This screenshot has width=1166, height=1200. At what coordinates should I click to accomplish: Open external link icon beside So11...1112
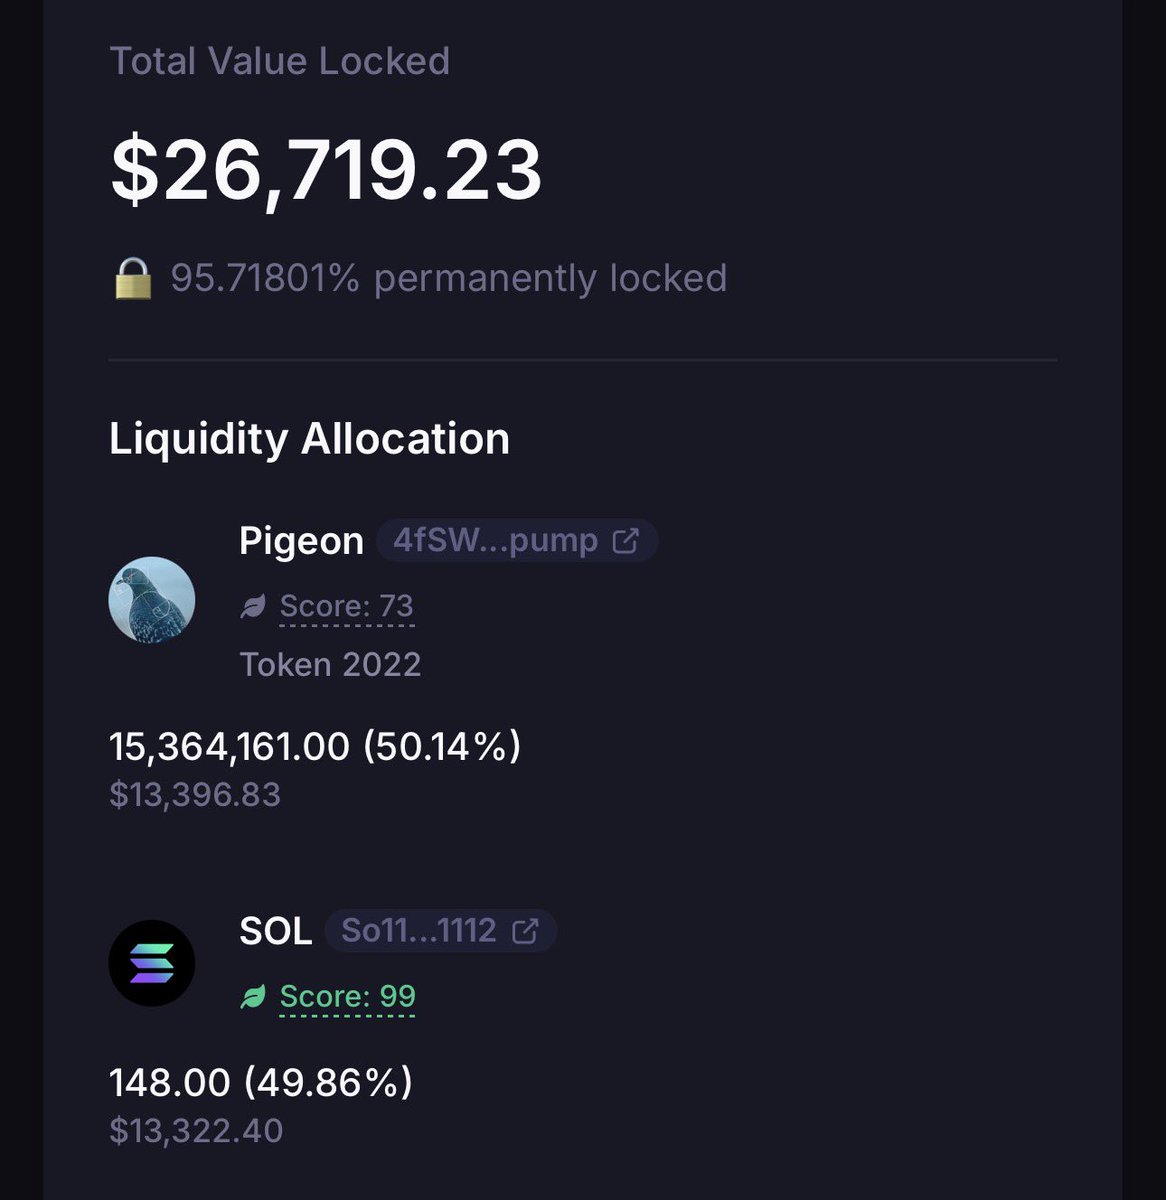point(525,931)
